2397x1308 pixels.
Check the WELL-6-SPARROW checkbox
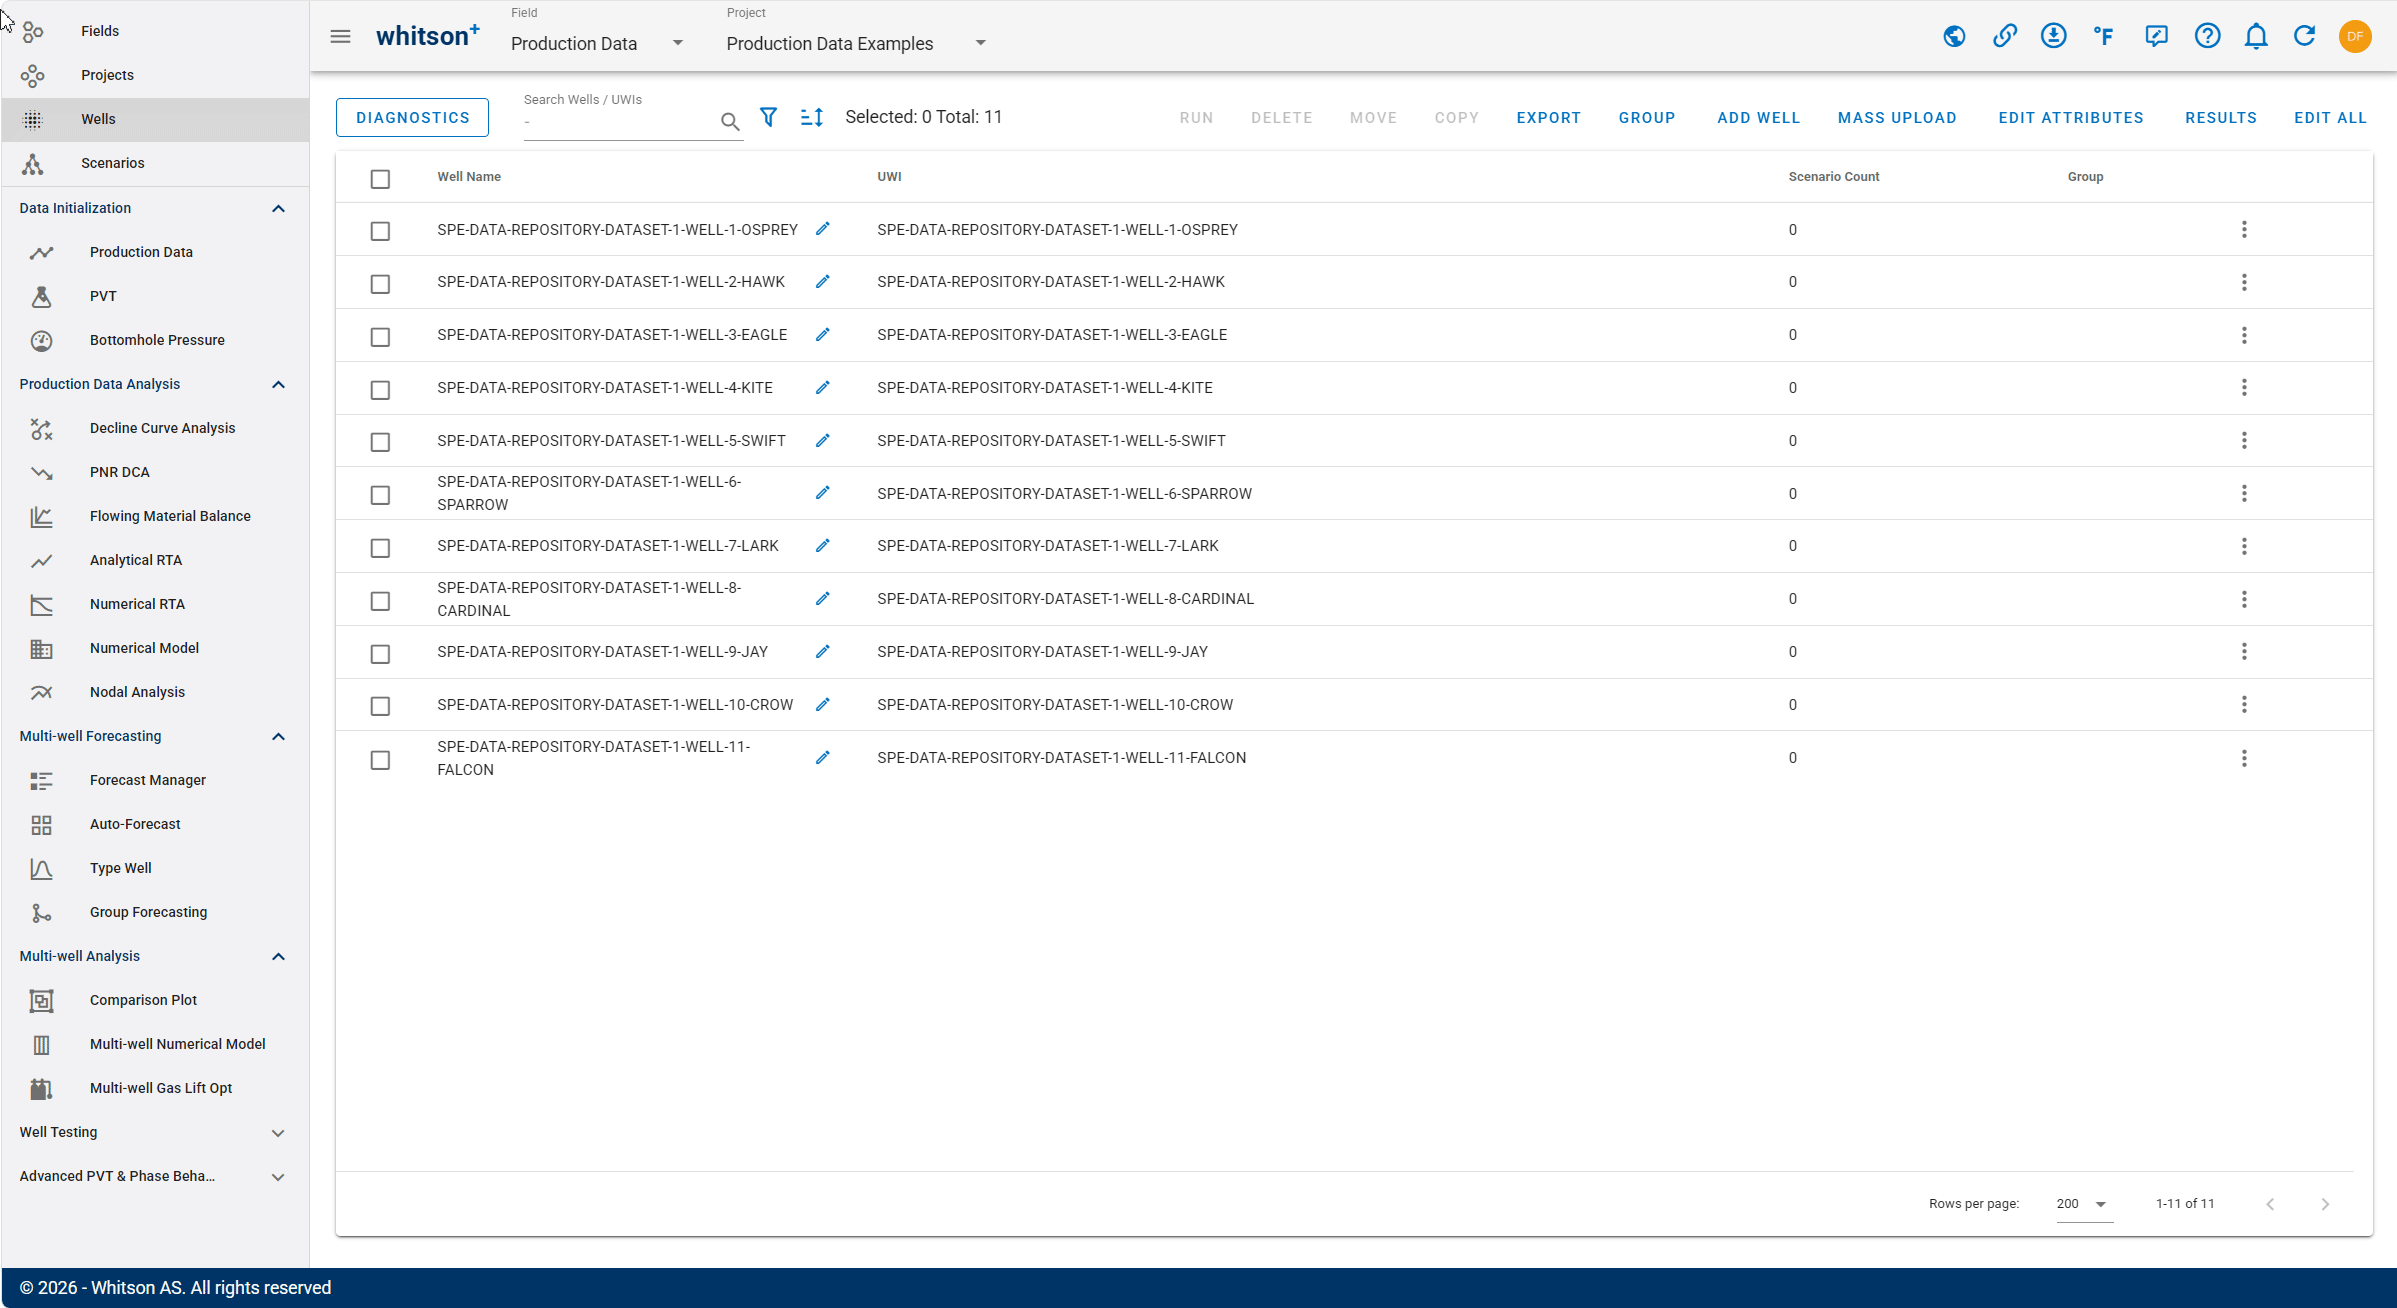(x=380, y=495)
